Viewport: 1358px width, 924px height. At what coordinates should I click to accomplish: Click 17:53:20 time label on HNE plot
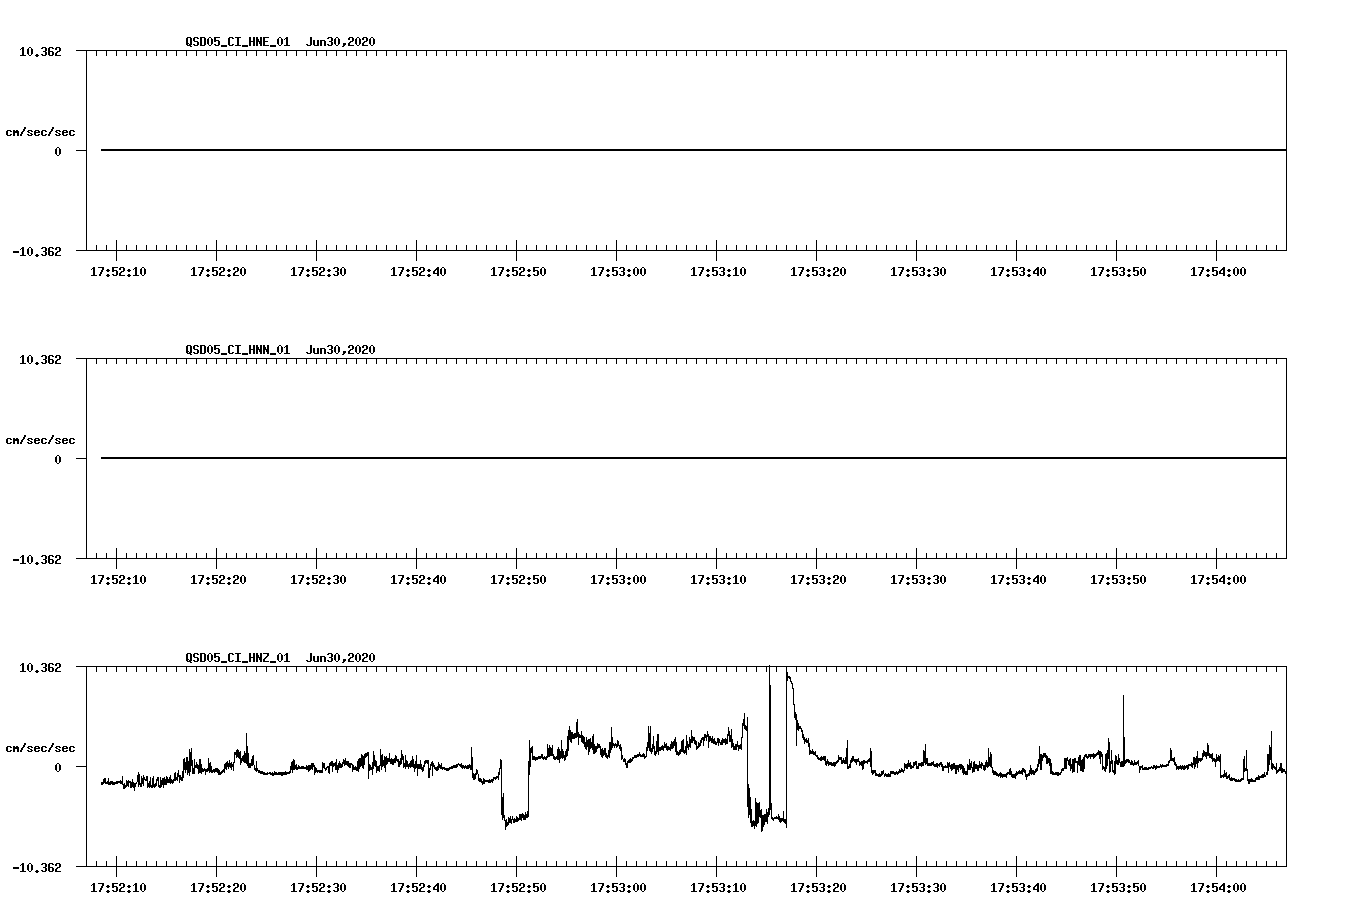pyautogui.click(x=818, y=272)
